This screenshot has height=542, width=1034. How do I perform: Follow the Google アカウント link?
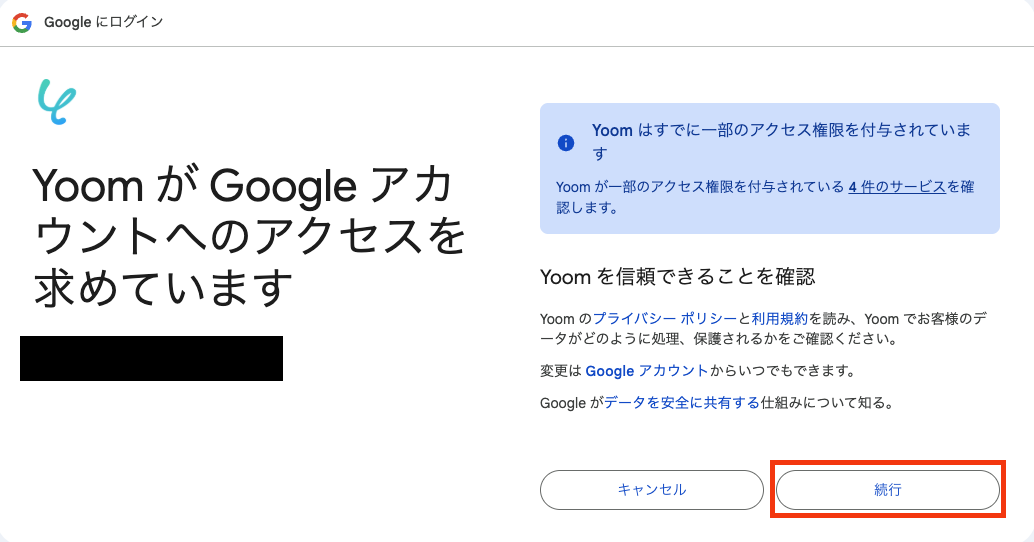(x=647, y=371)
